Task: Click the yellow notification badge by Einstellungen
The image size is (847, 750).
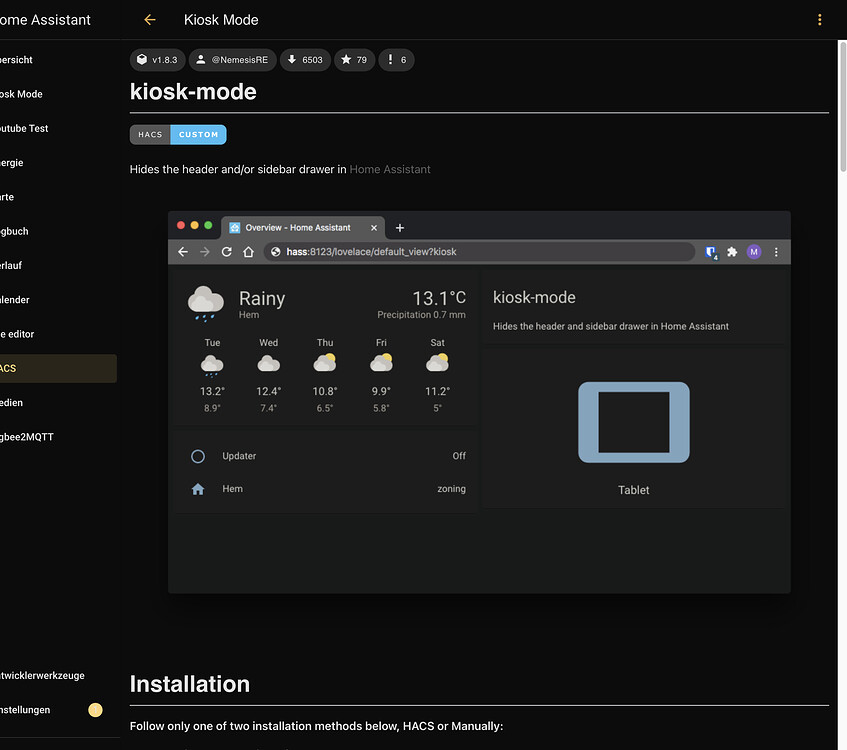Action: [95, 710]
